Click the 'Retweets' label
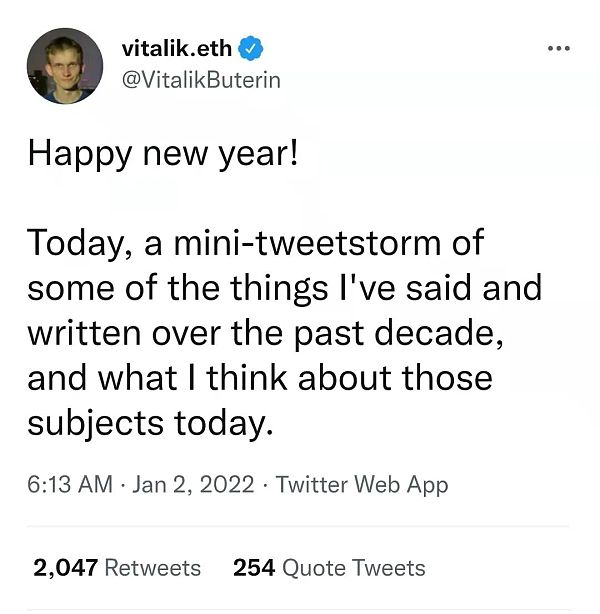The image size is (600, 614). [x=152, y=568]
